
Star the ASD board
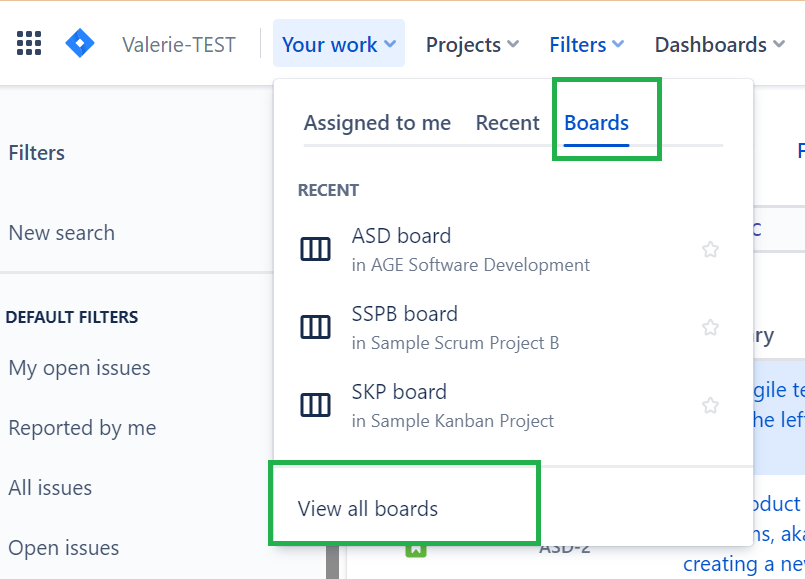tap(710, 250)
